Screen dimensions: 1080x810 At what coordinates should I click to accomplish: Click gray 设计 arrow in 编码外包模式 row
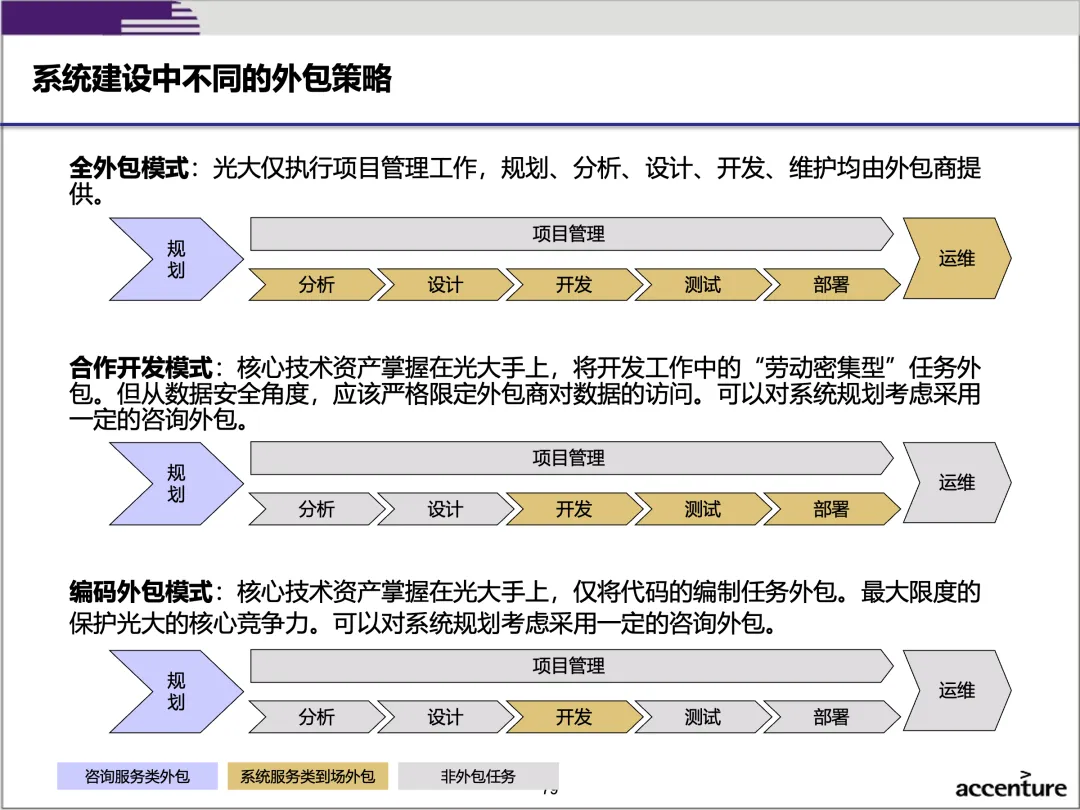tap(446, 717)
